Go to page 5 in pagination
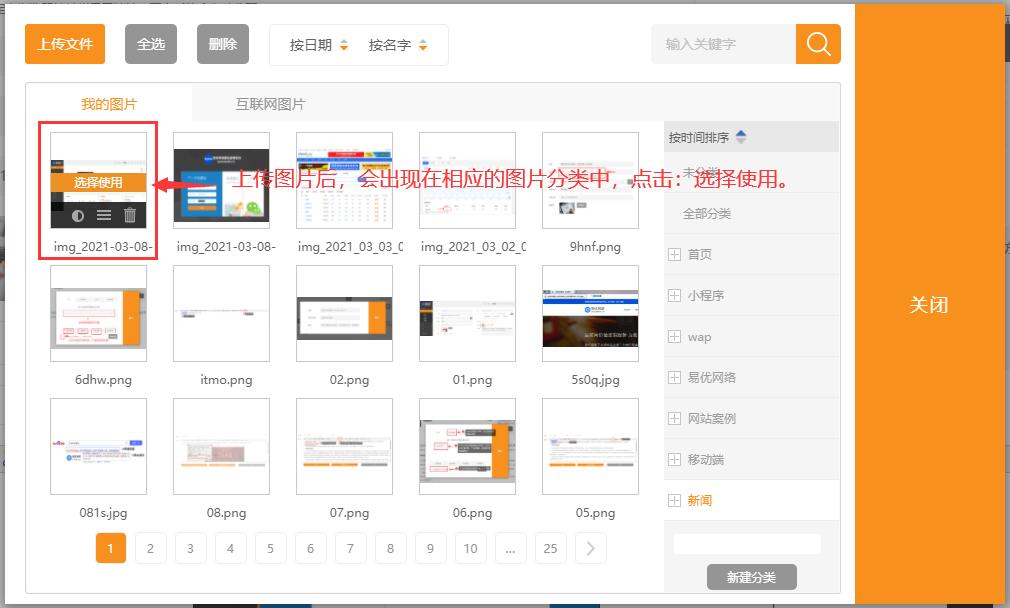This screenshot has height=608, width=1010. click(270, 548)
